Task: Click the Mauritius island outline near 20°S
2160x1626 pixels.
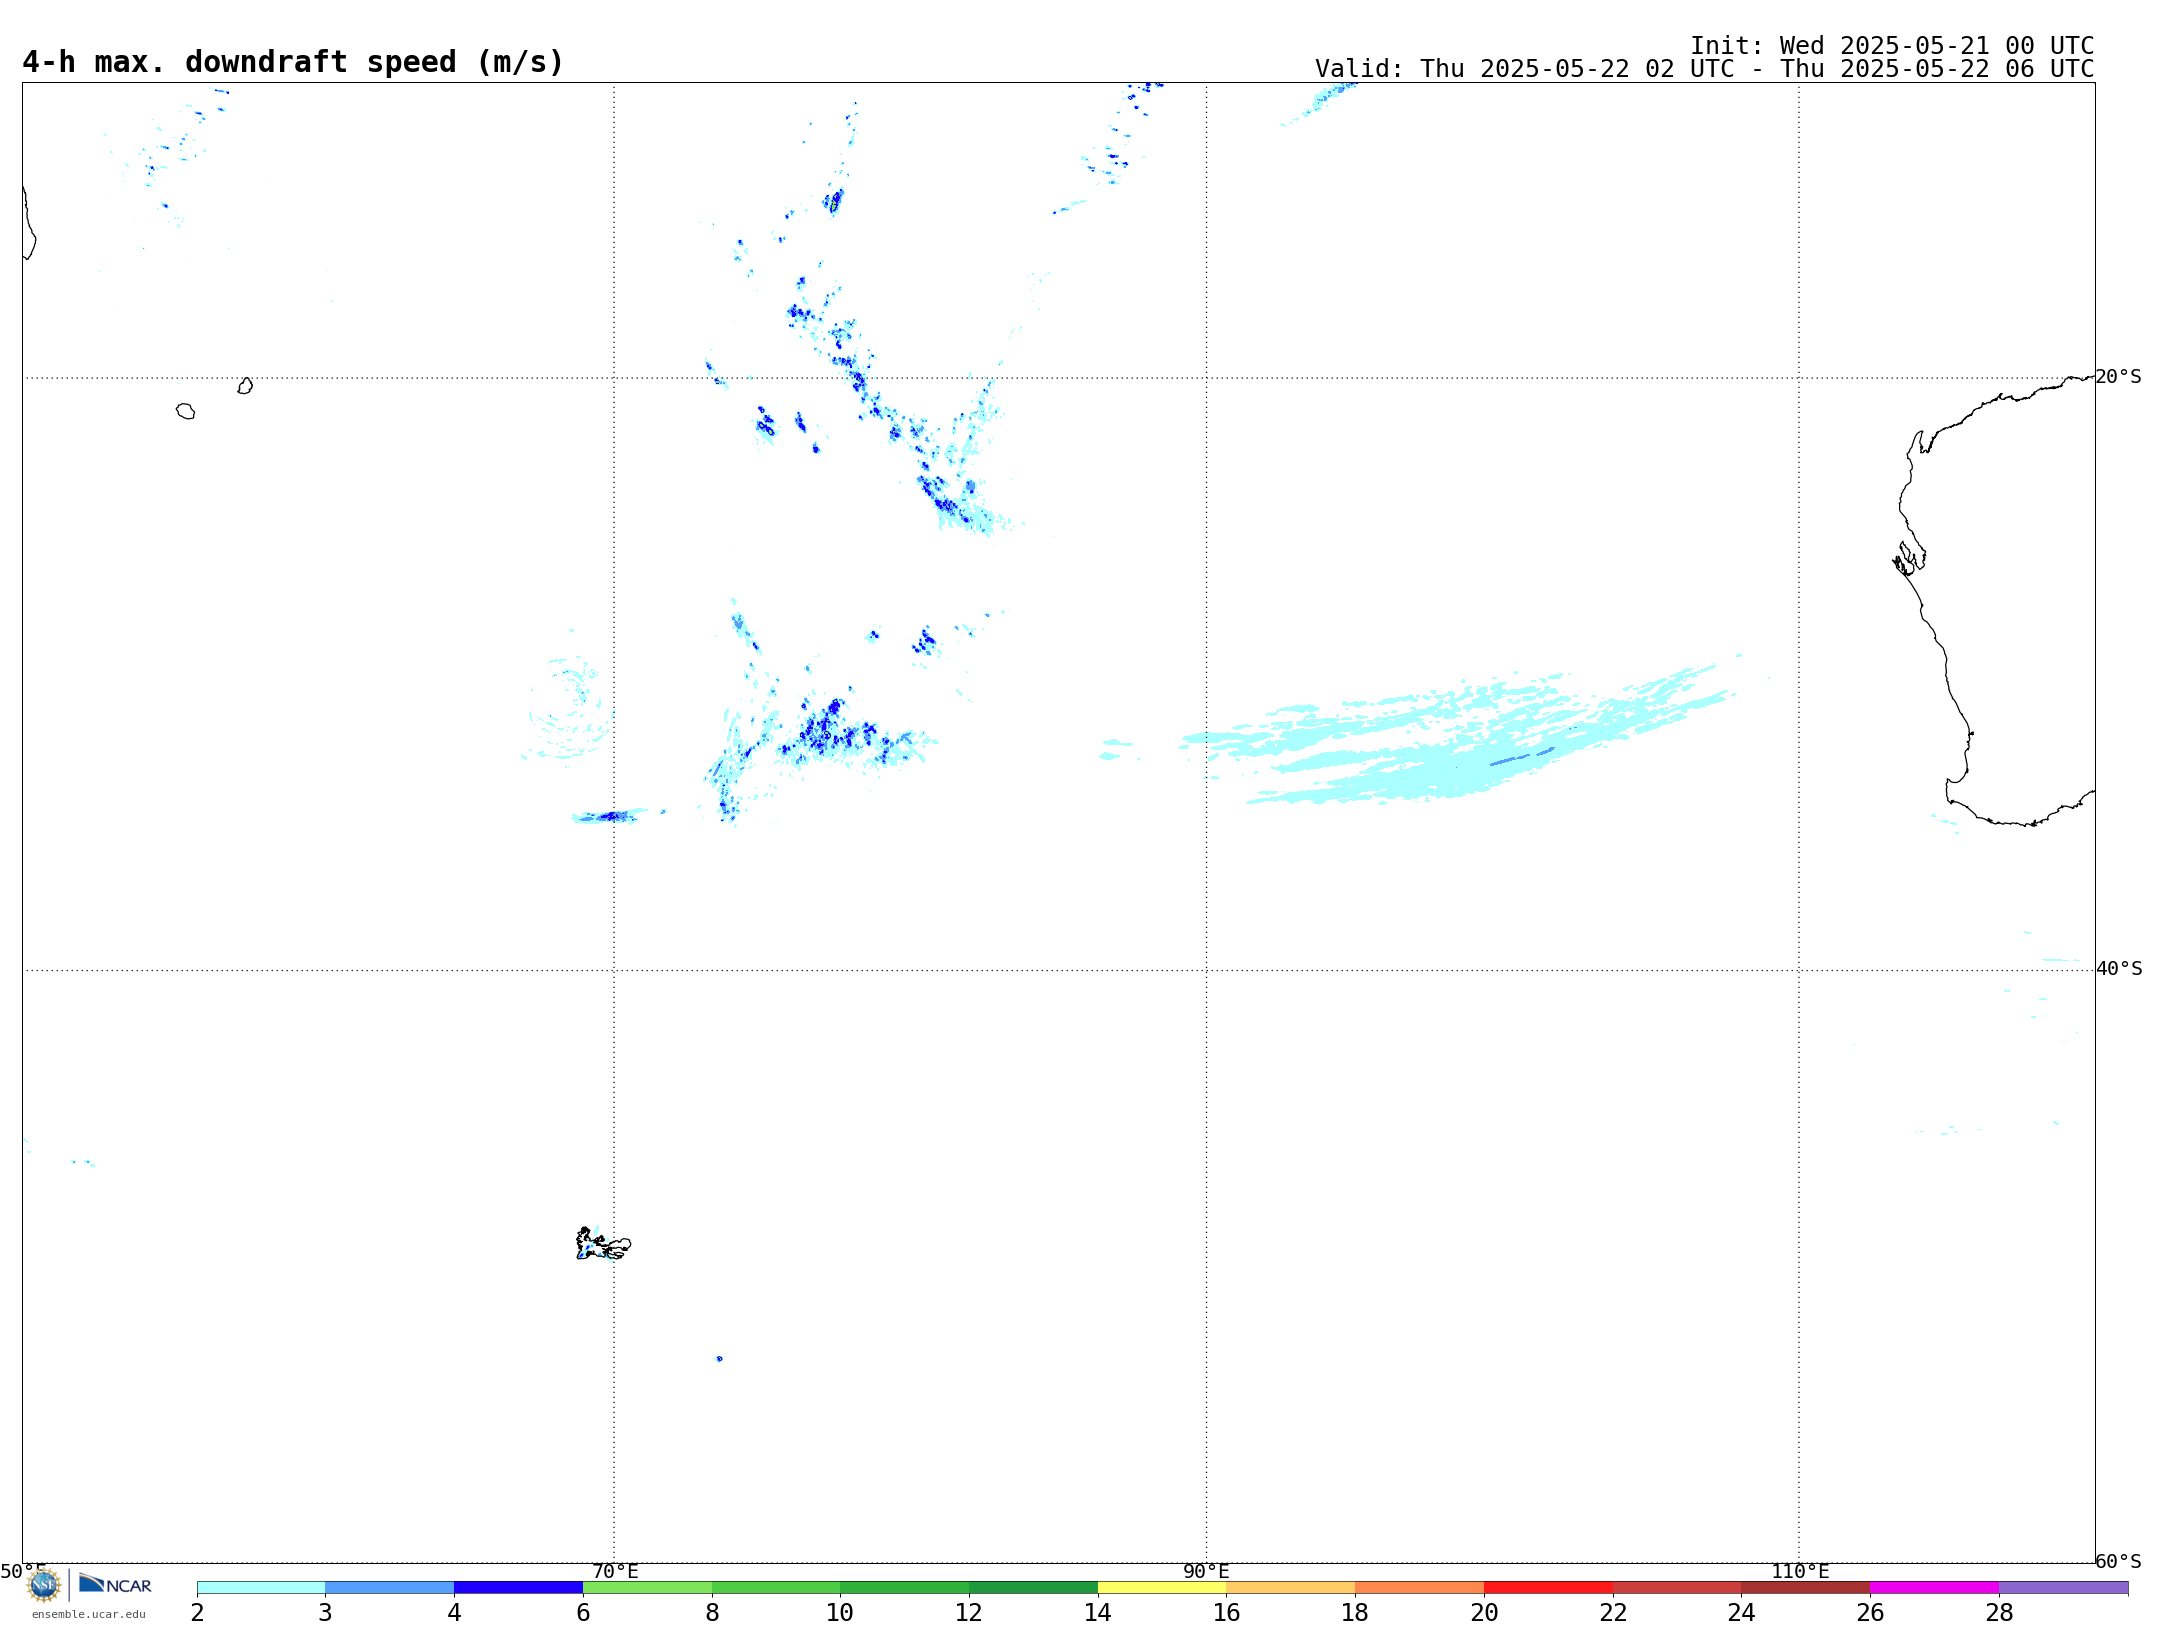Action: 245,386
